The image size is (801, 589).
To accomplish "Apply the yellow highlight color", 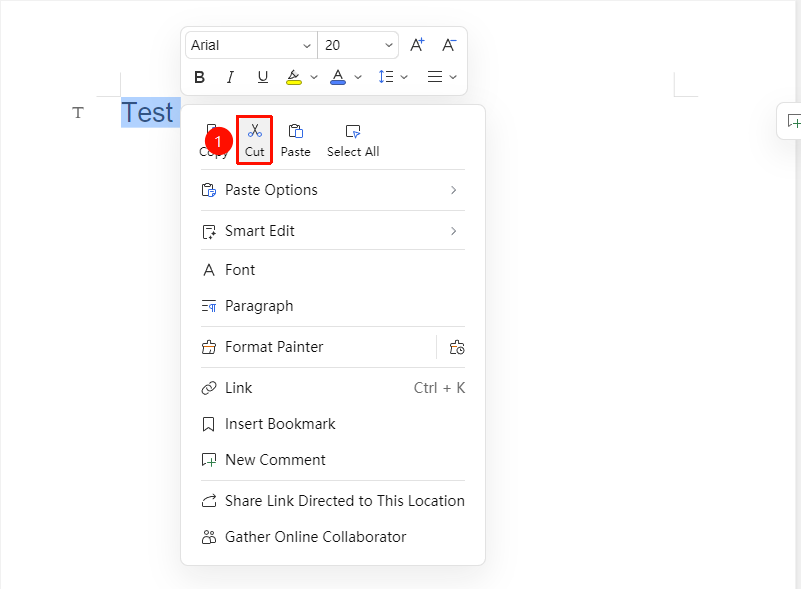I will [294, 77].
